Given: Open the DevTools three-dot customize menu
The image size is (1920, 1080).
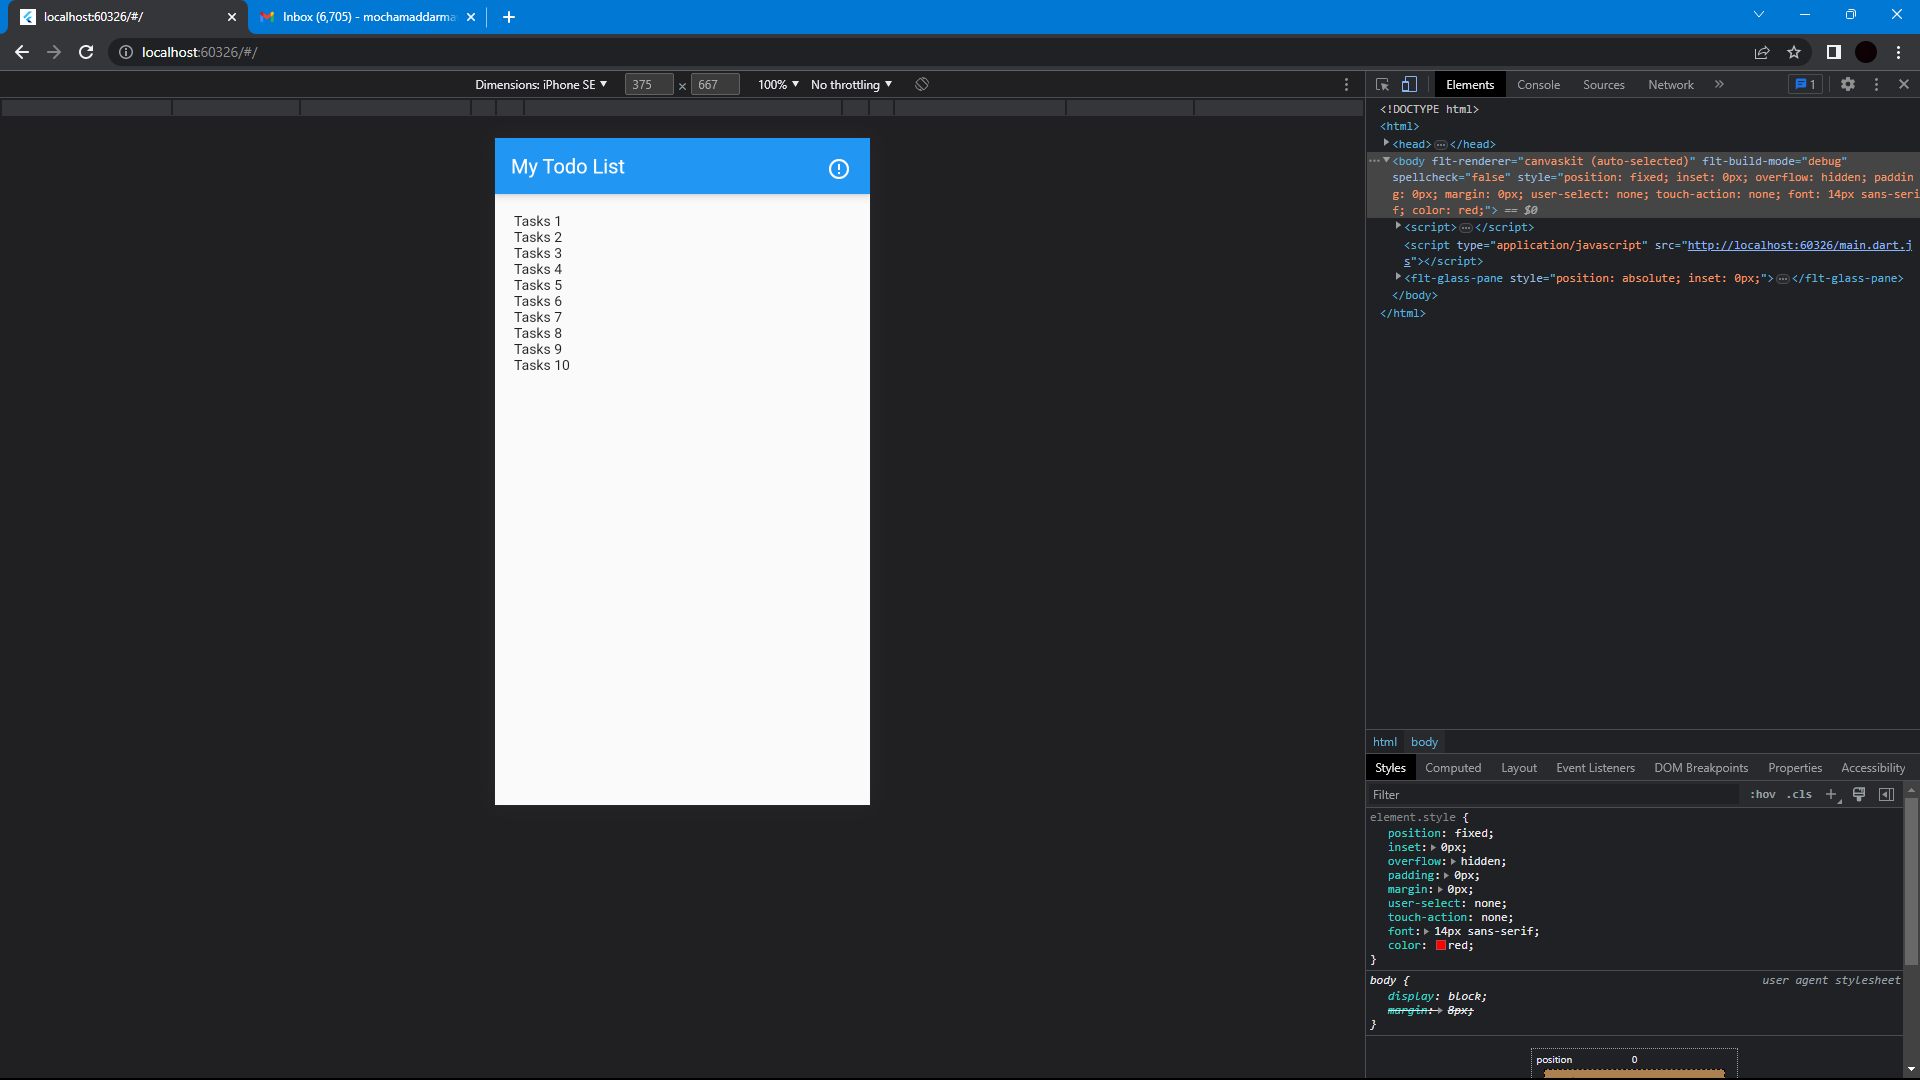Looking at the screenshot, I should point(1878,84).
